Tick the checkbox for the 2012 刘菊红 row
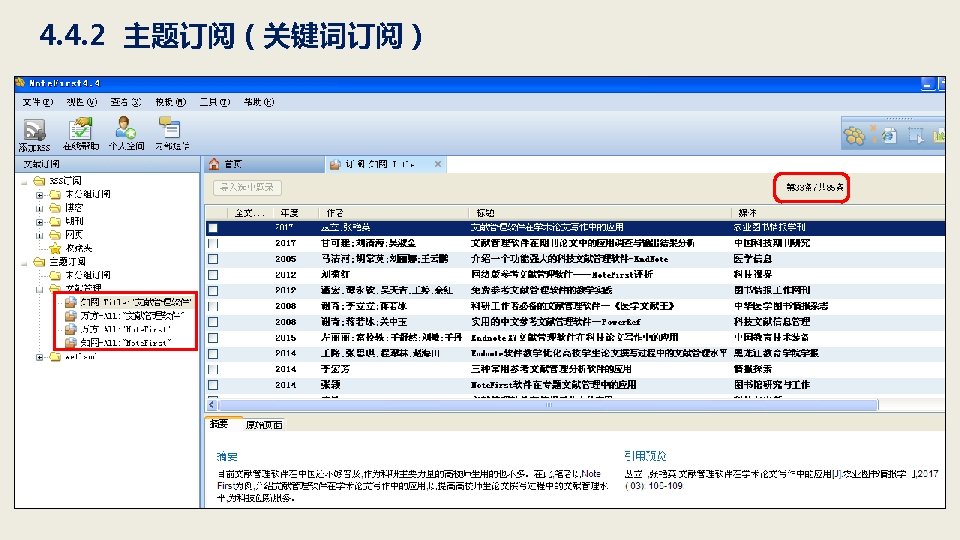 [x=213, y=275]
